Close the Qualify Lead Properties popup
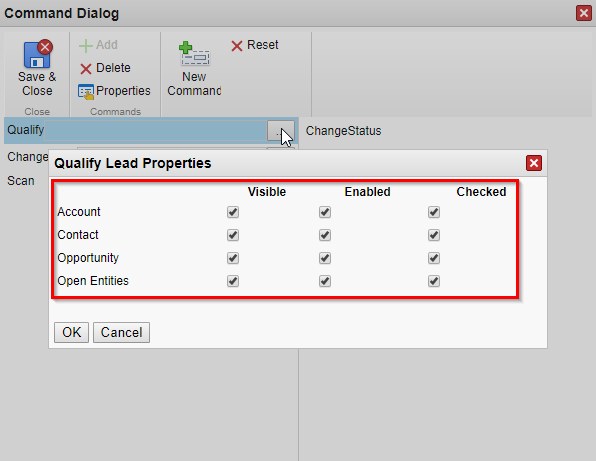 pyautogui.click(x=534, y=163)
